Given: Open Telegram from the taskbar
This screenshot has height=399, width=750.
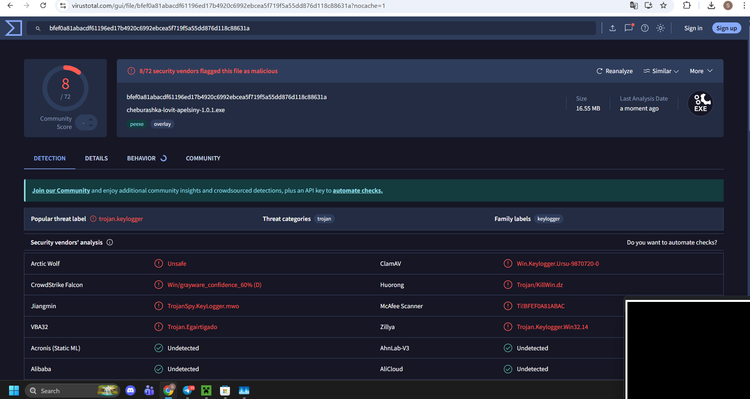Looking at the screenshot, I should point(188,390).
